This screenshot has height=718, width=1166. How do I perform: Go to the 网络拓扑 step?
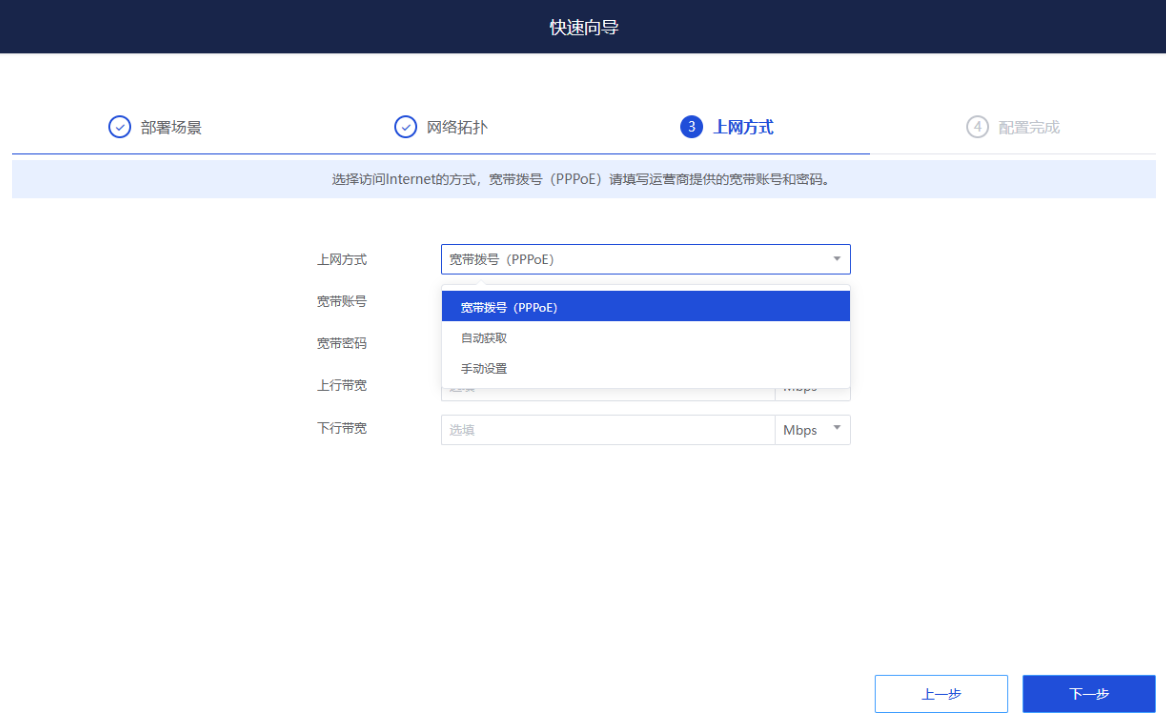pos(457,128)
